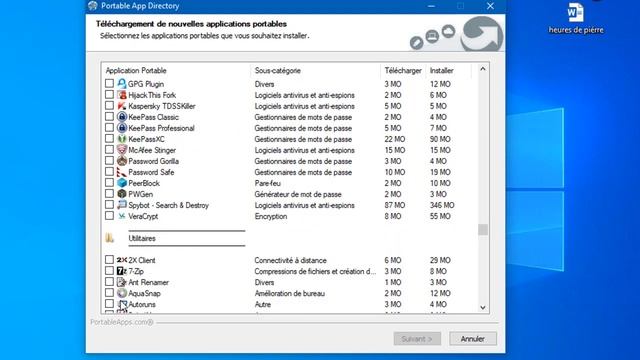The image size is (640, 360).
Task: Click the VeraCrypt icon
Action: tap(122, 216)
